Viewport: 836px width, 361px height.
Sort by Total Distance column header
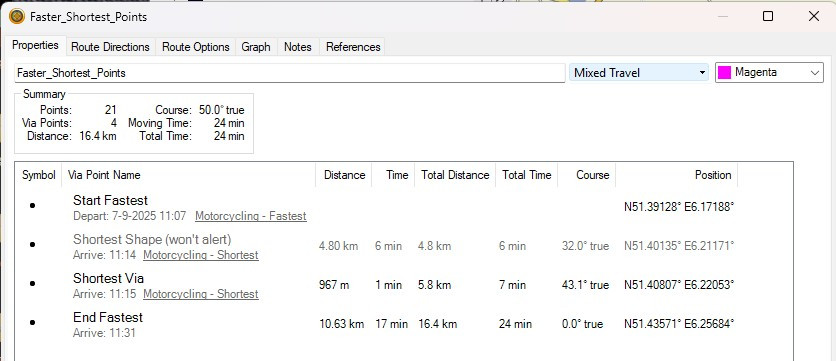[455, 175]
